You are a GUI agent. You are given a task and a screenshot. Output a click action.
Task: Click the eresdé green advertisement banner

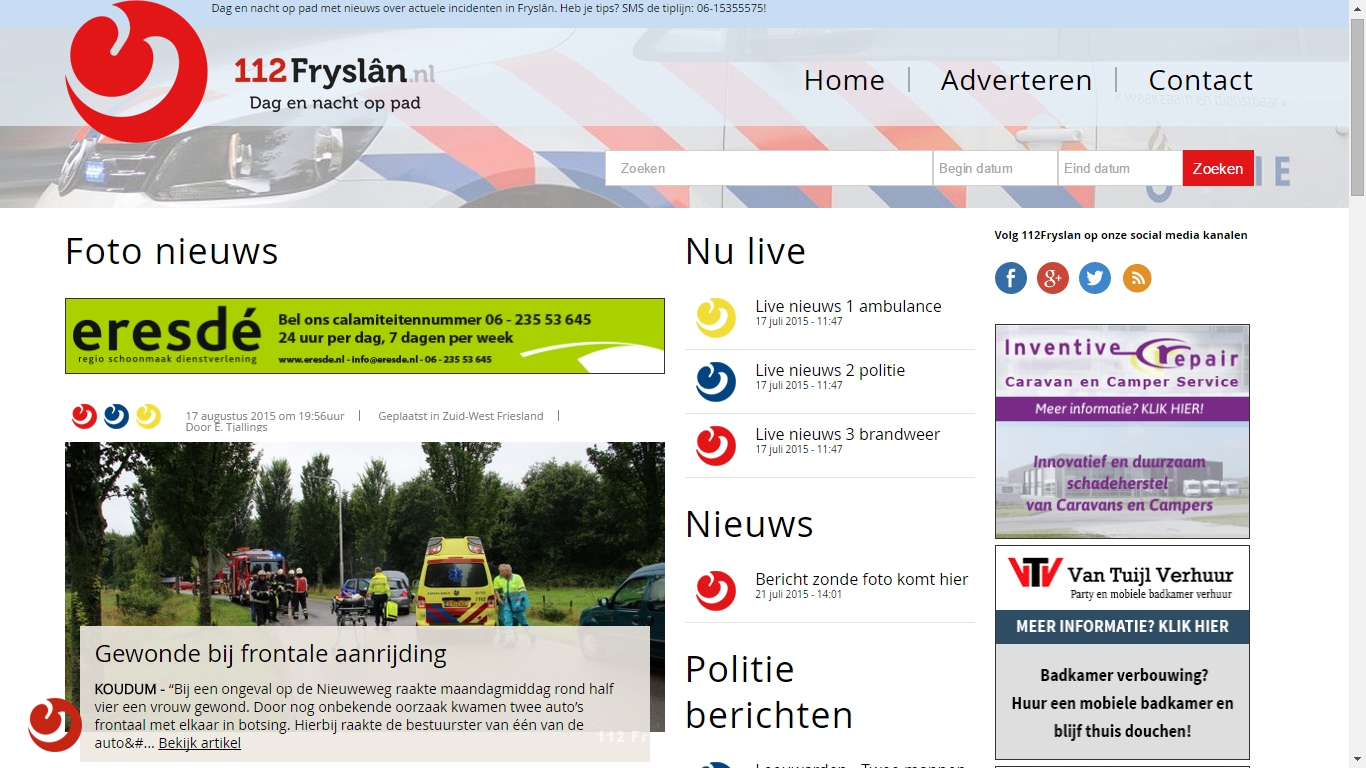(x=365, y=336)
